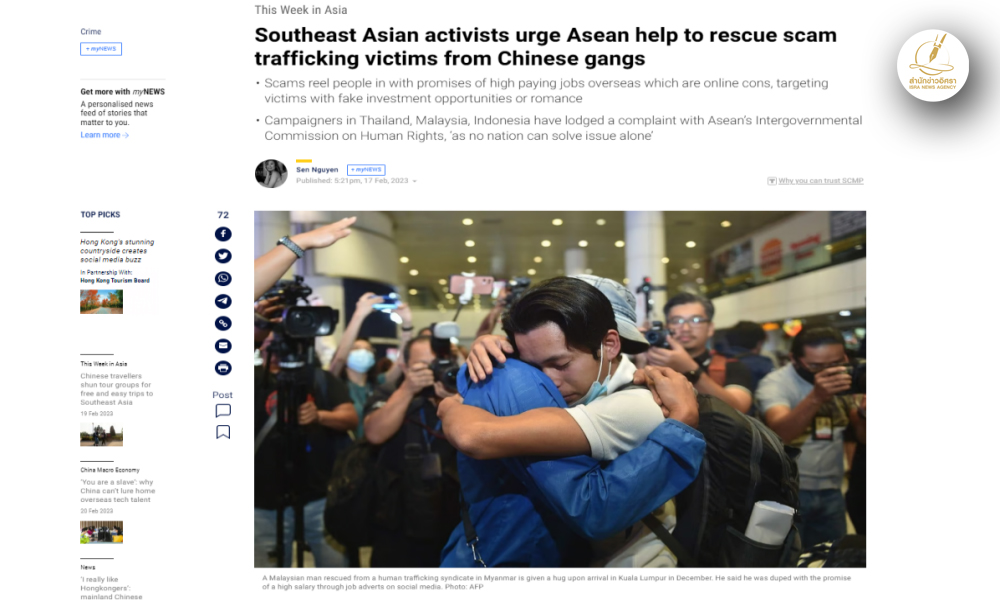Select Crime topic label
Image resolution: width=1000 pixels, height=600 pixels.
(x=91, y=31)
